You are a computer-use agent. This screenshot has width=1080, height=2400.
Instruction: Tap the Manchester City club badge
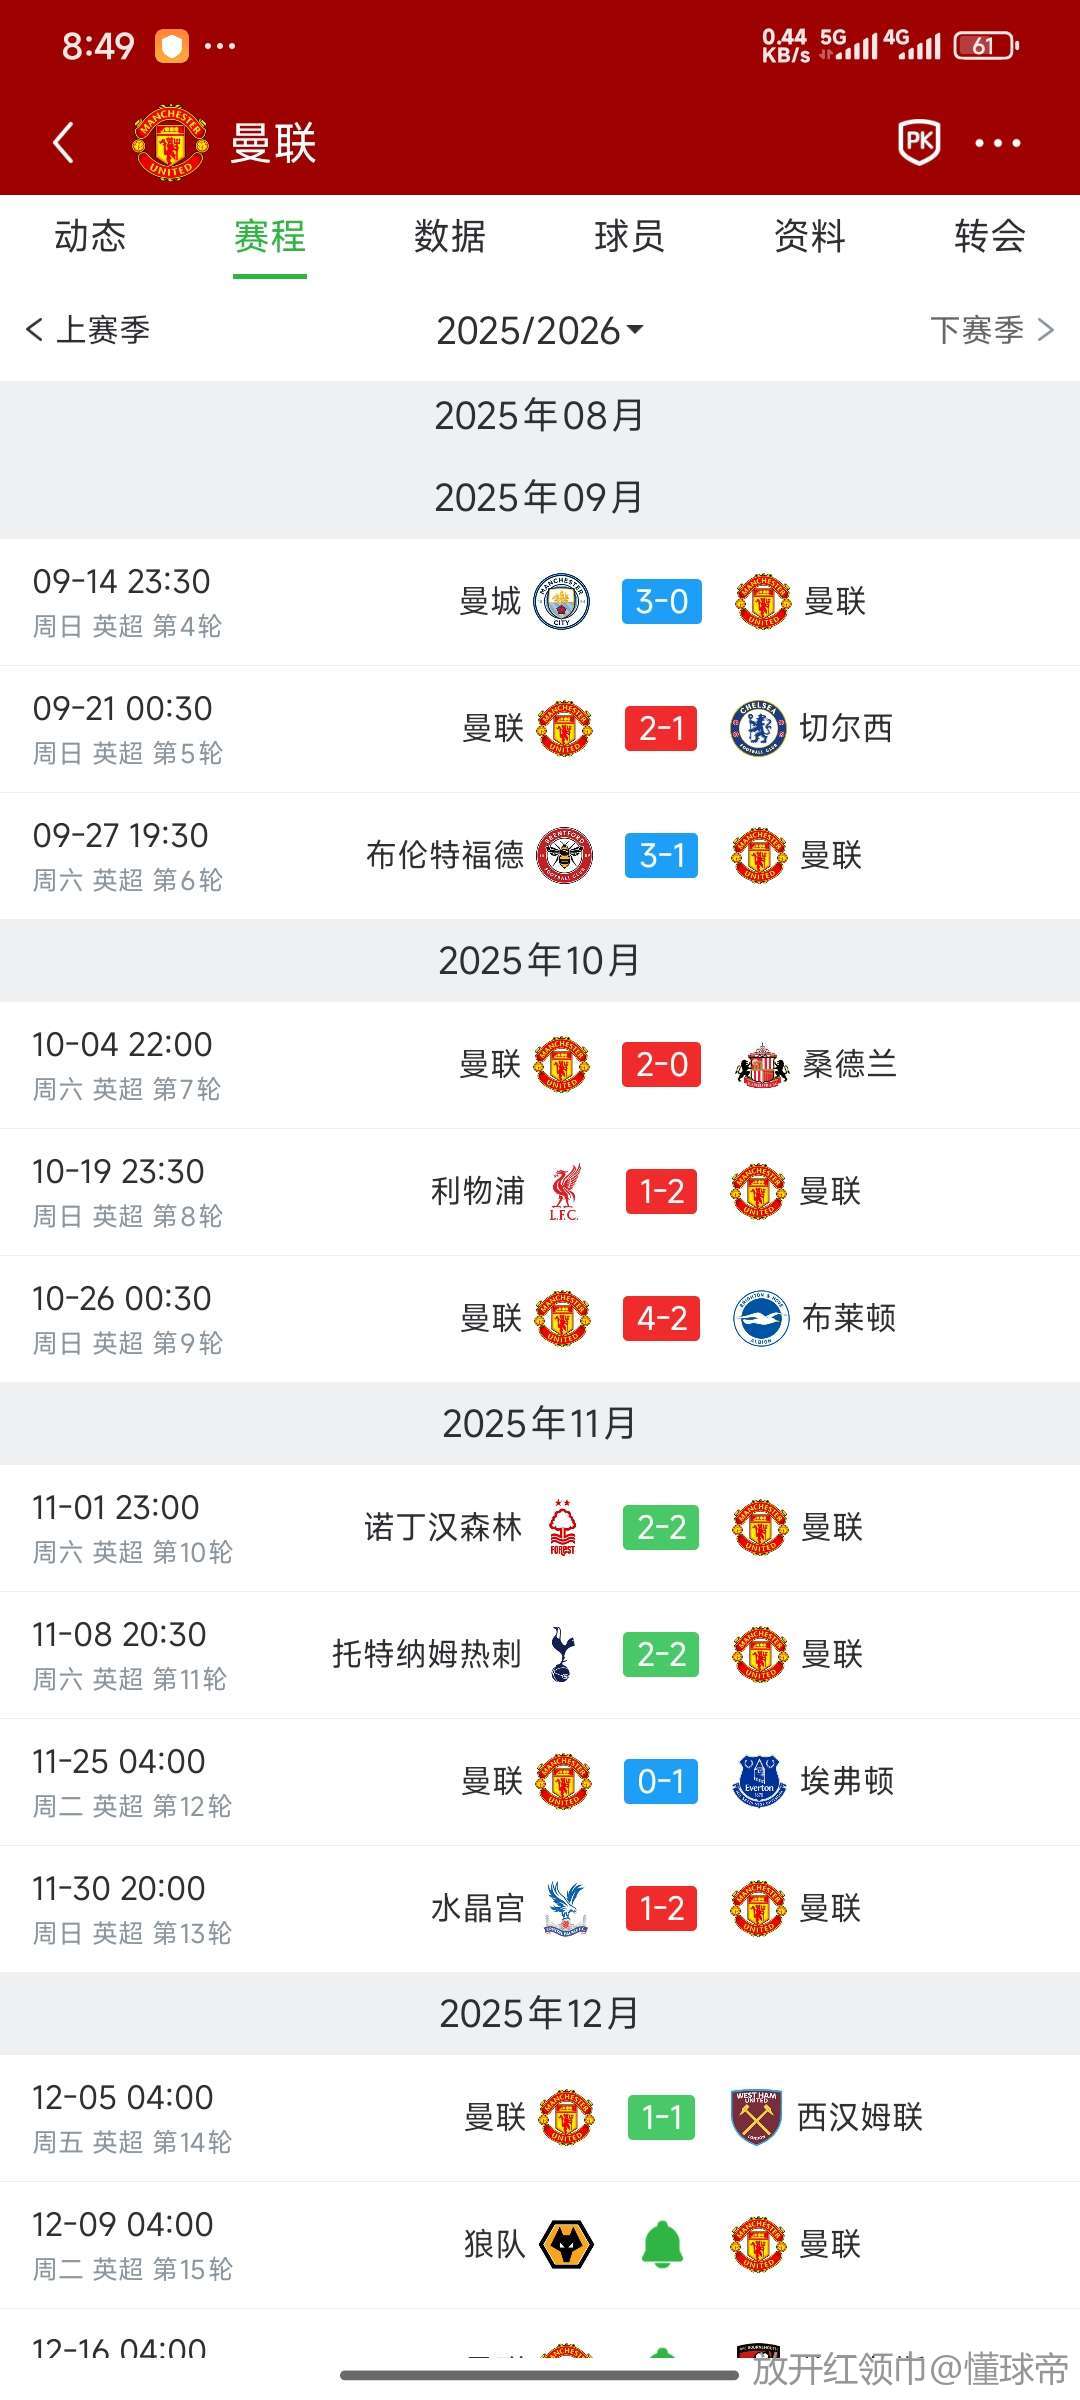click(x=562, y=601)
